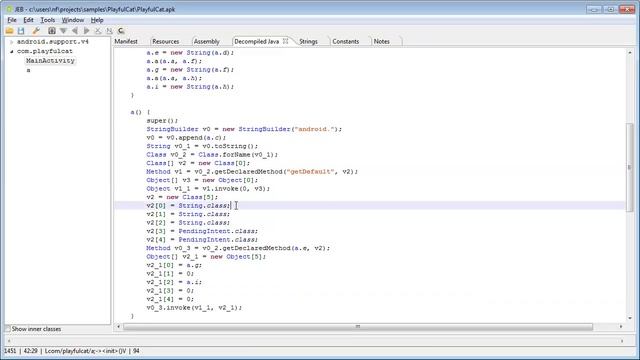Click the open file folder icon
Image resolution: width=640 pixels, height=360 pixels.
pos(9,31)
